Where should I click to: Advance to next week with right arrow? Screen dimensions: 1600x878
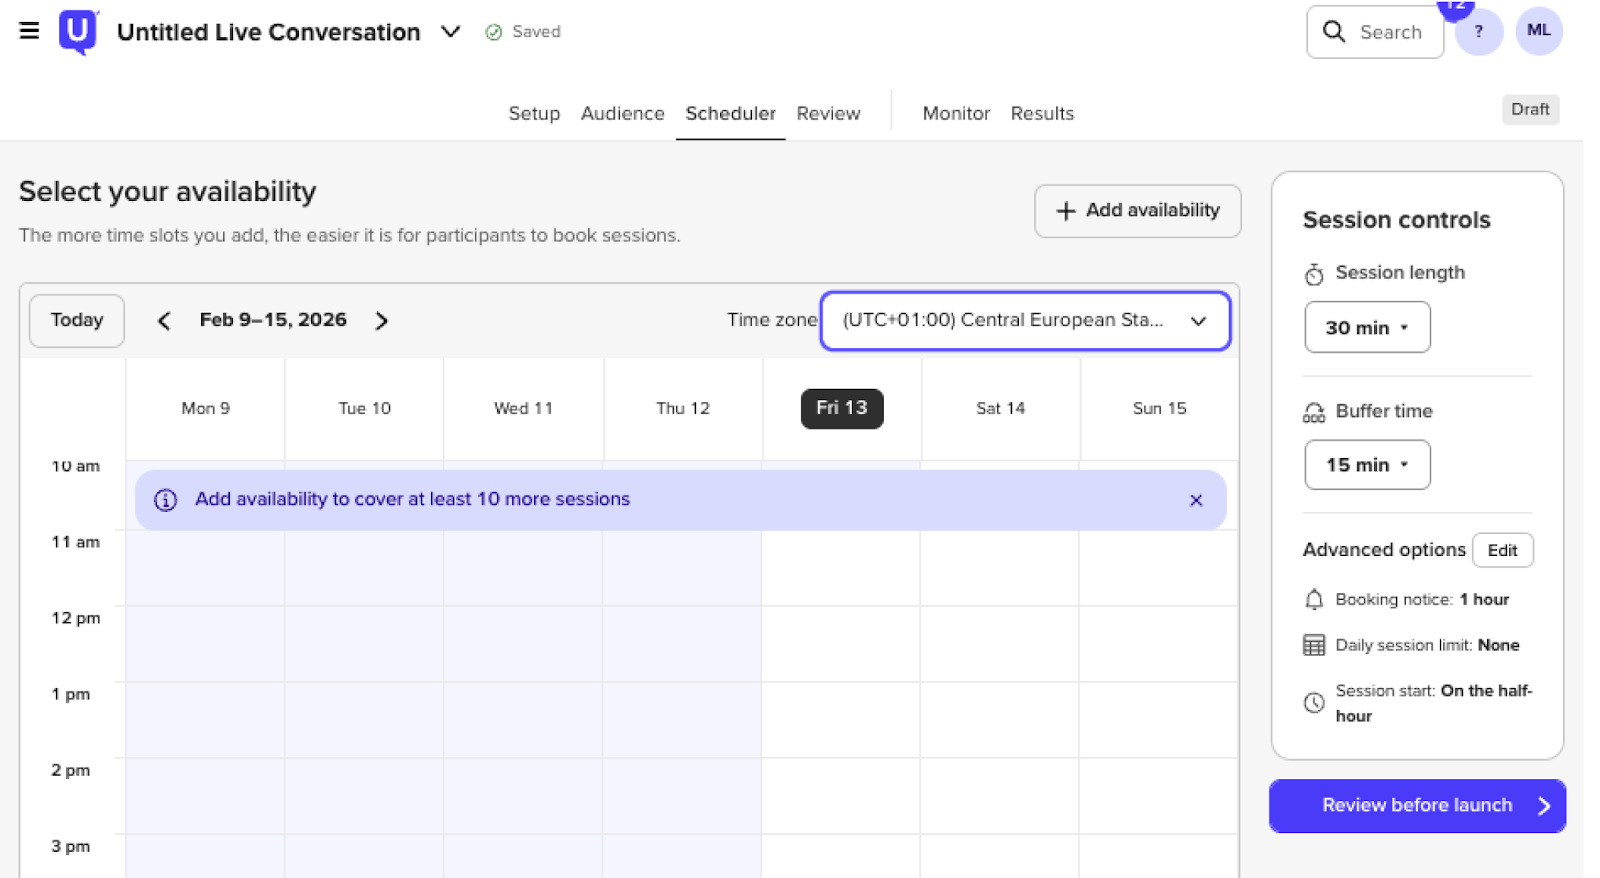(381, 321)
